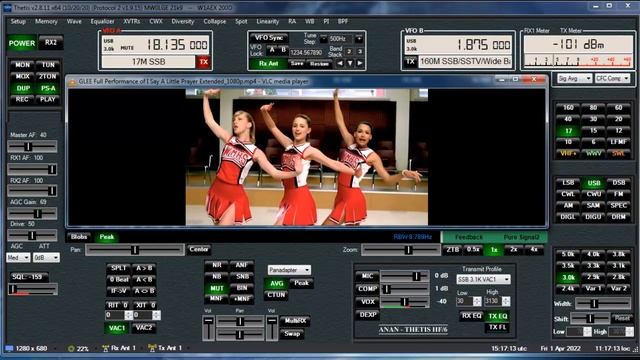Adjust the MIC gain slider
Image resolution: width=640 pixels, height=360 pixels.
click(x=404, y=276)
